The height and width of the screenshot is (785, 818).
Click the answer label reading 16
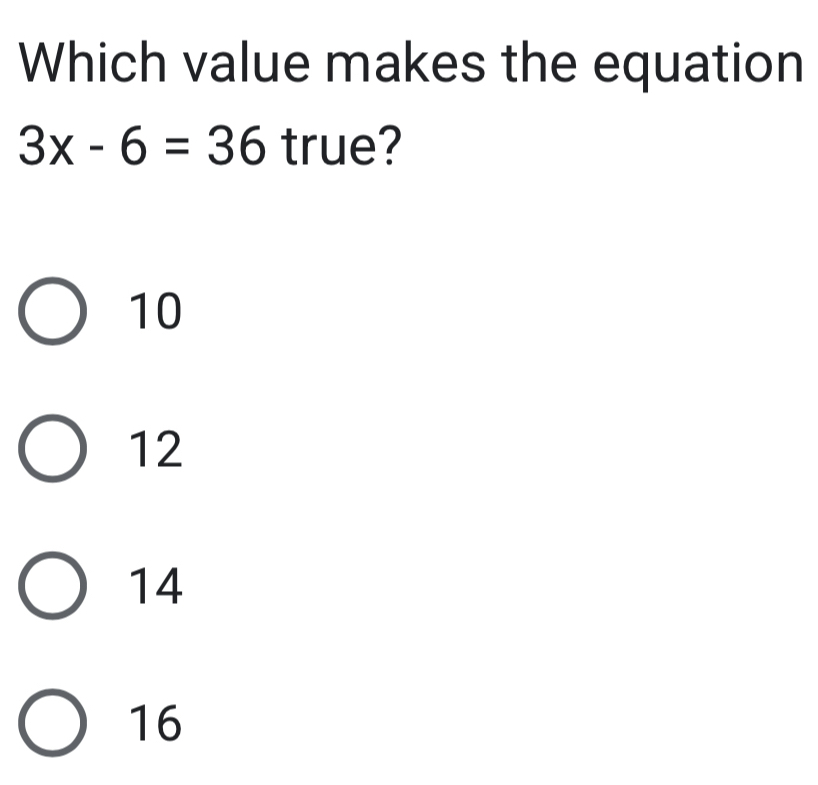click(x=155, y=720)
